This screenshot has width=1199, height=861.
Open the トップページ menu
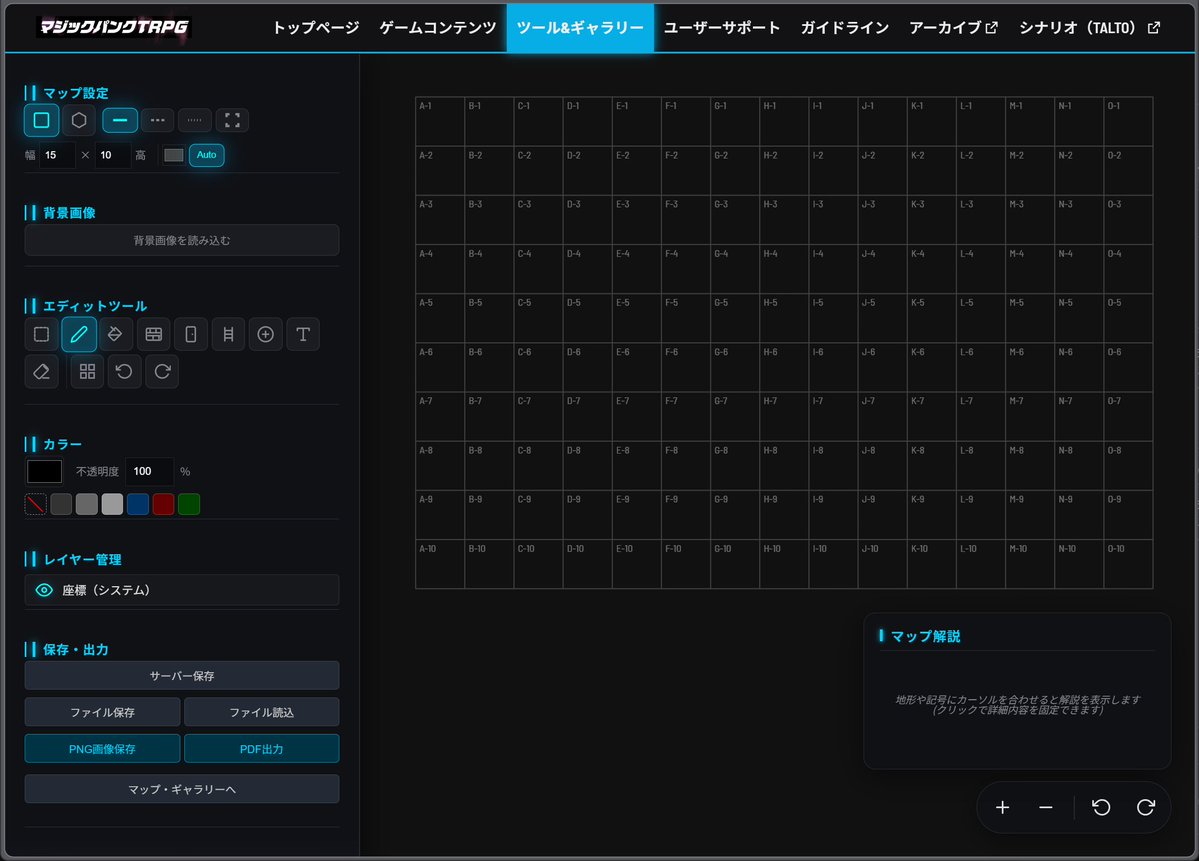[x=316, y=28]
